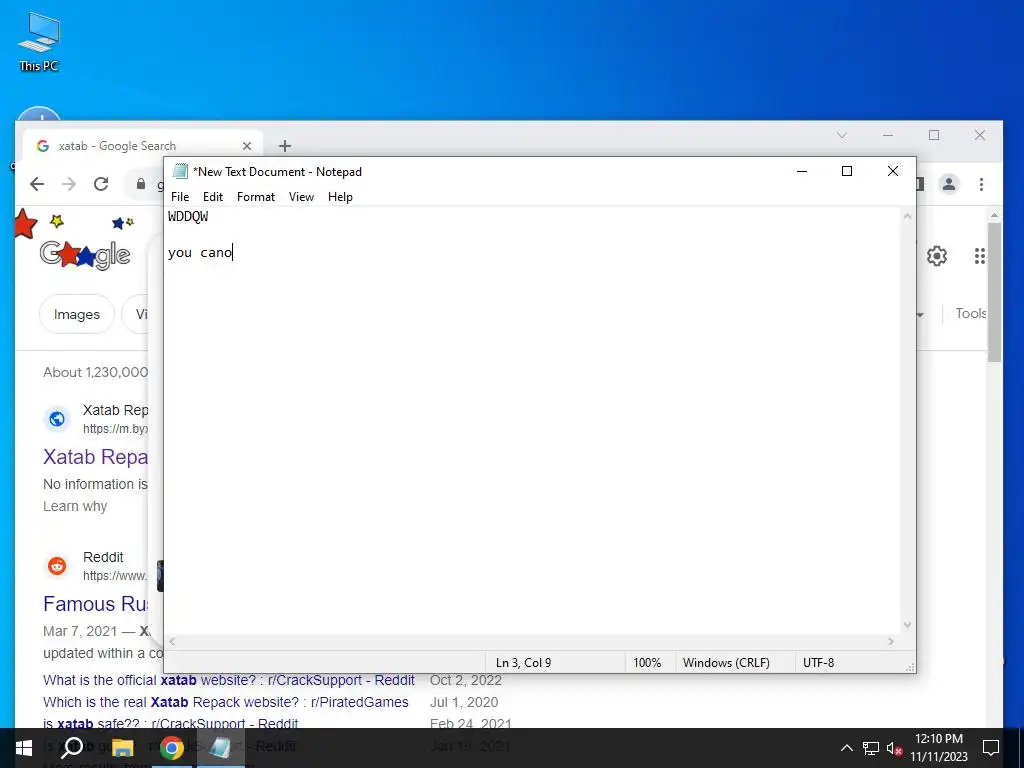Open Notepad's File menu
This screenshot has width=1024, height=768.
[180, 197]
